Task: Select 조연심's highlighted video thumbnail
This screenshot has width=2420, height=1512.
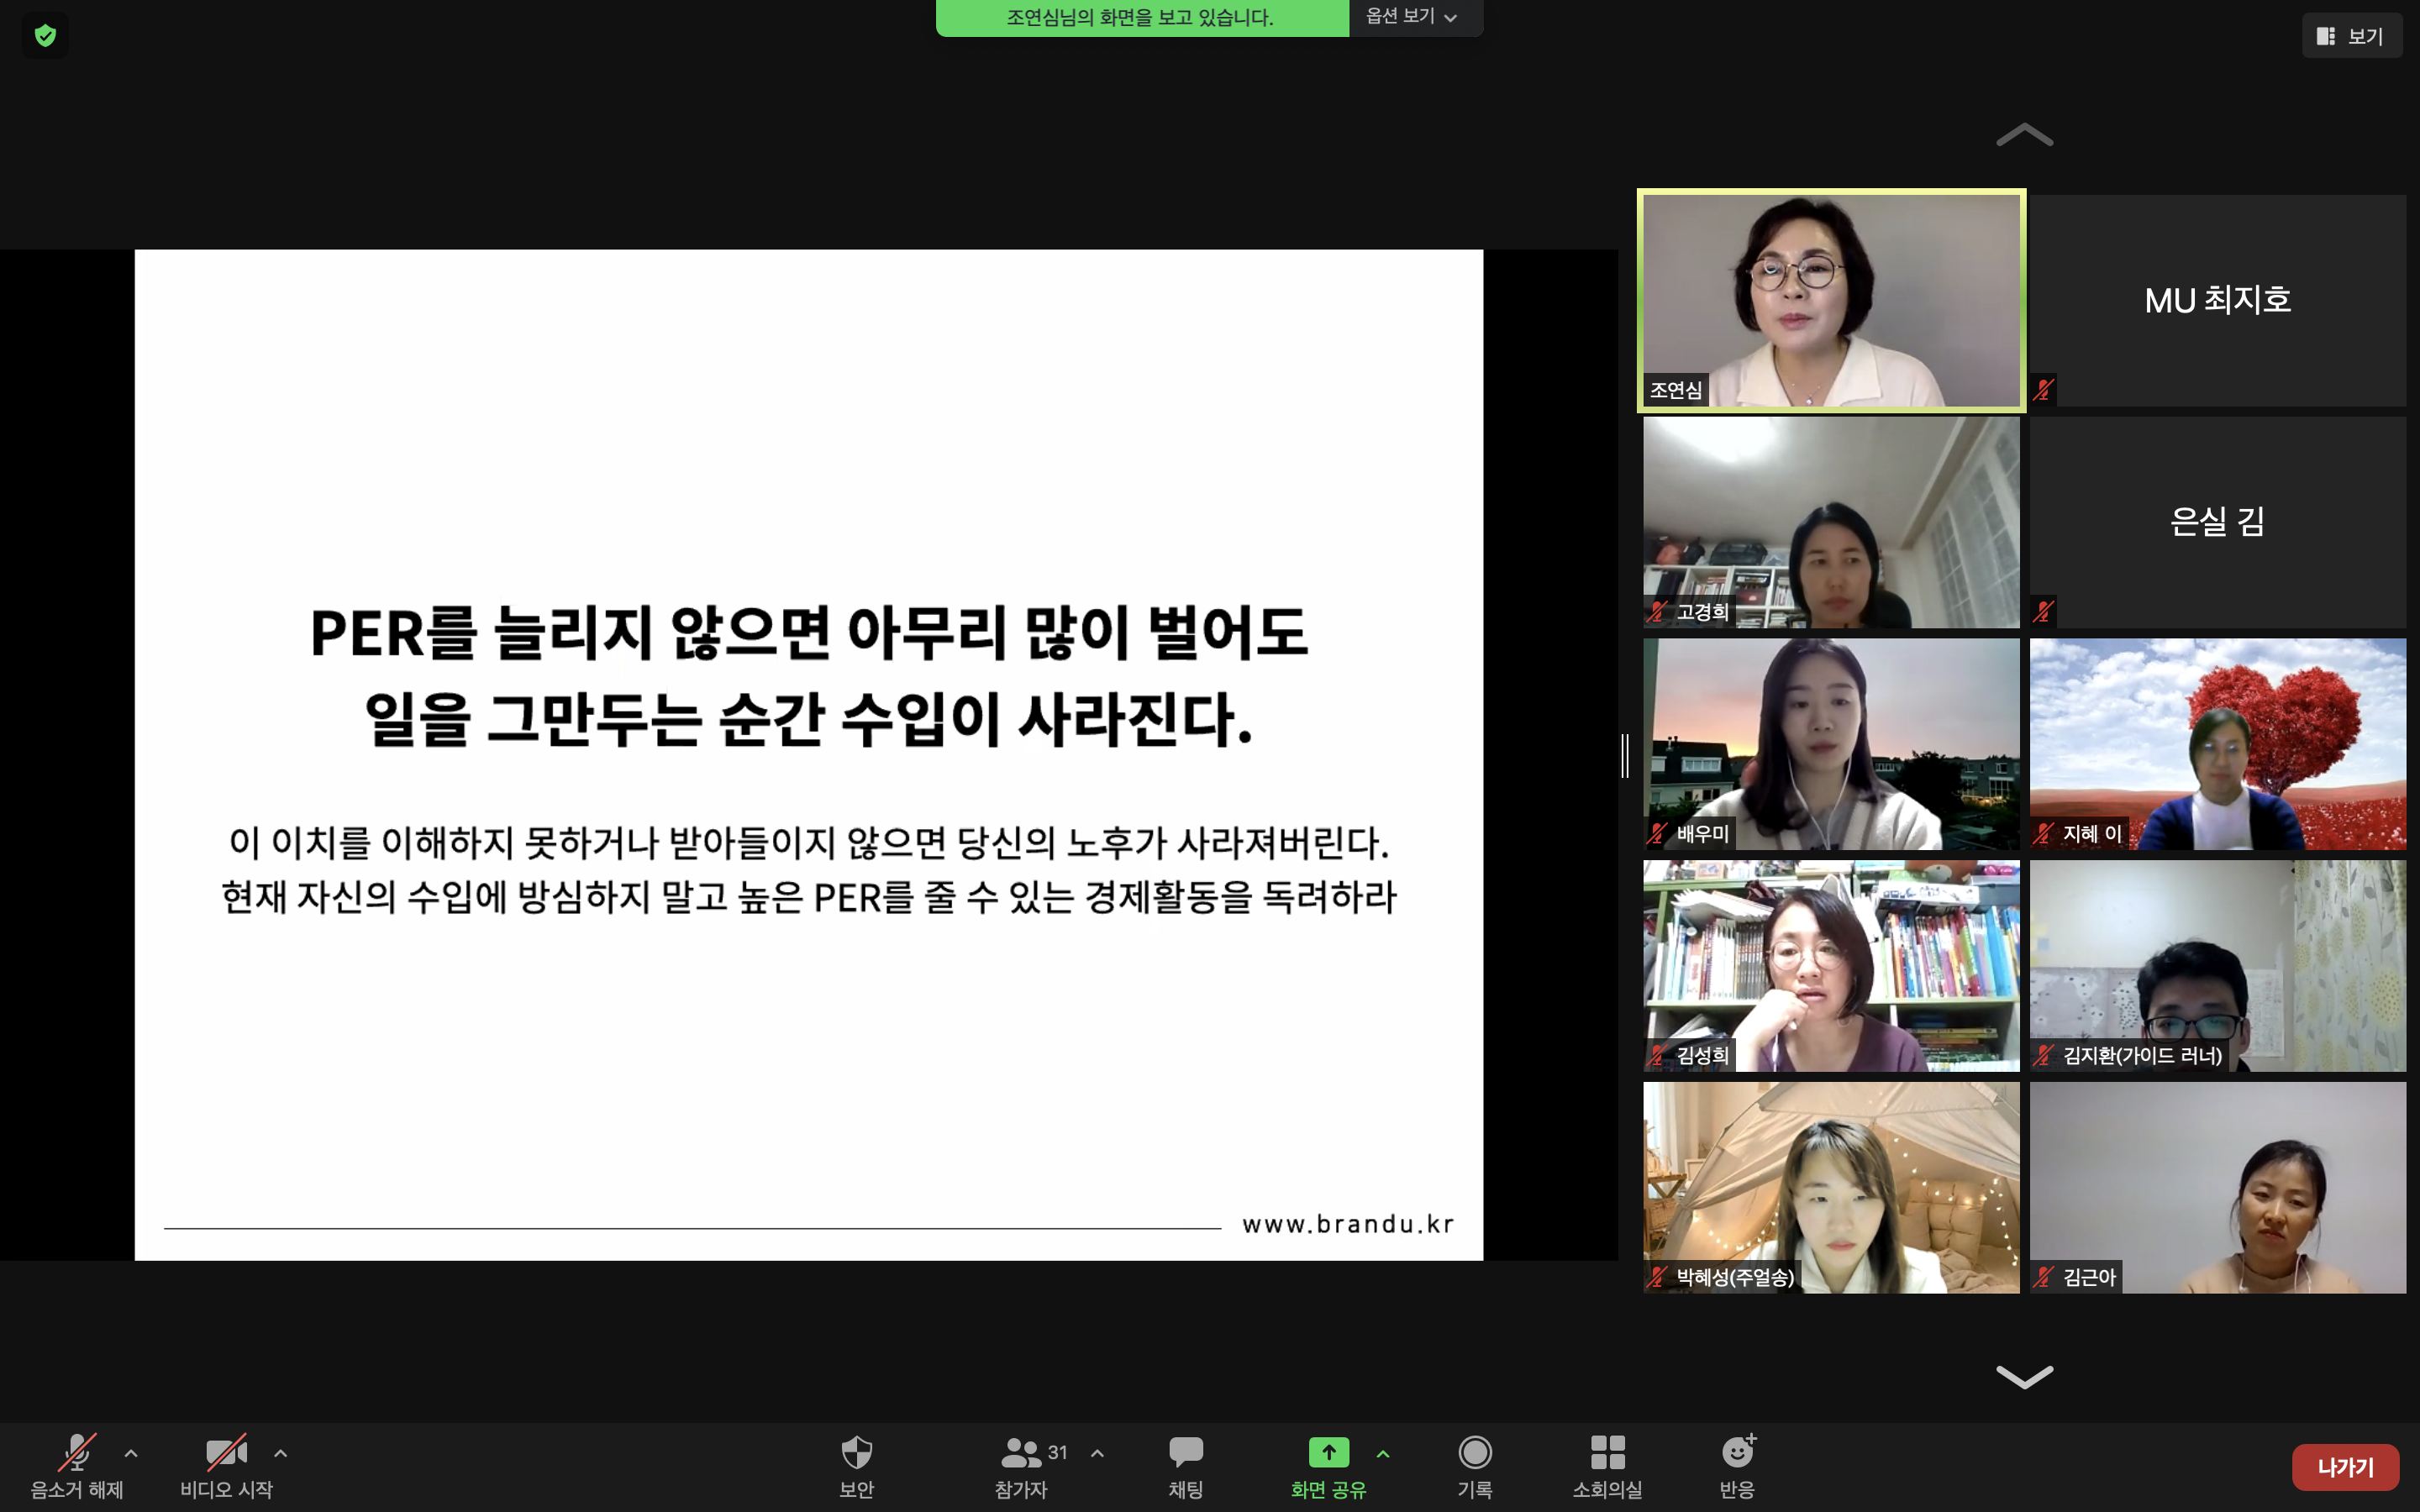Action: tap(1830, 300)
